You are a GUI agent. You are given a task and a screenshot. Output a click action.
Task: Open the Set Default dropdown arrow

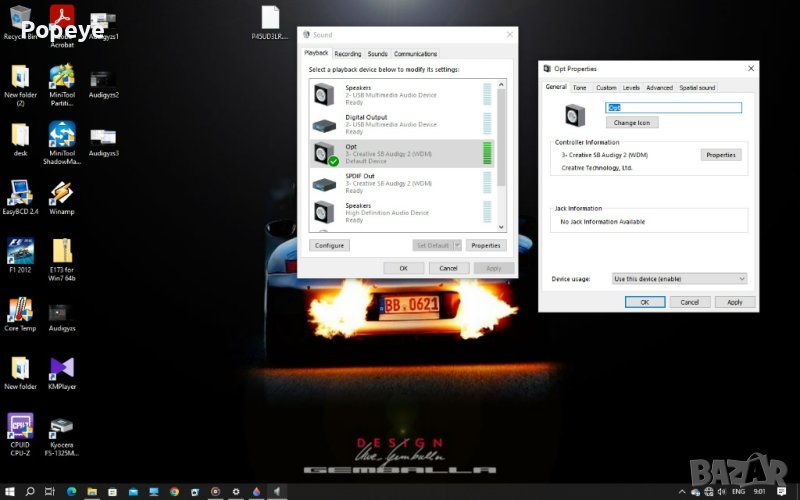pos(457,245)
